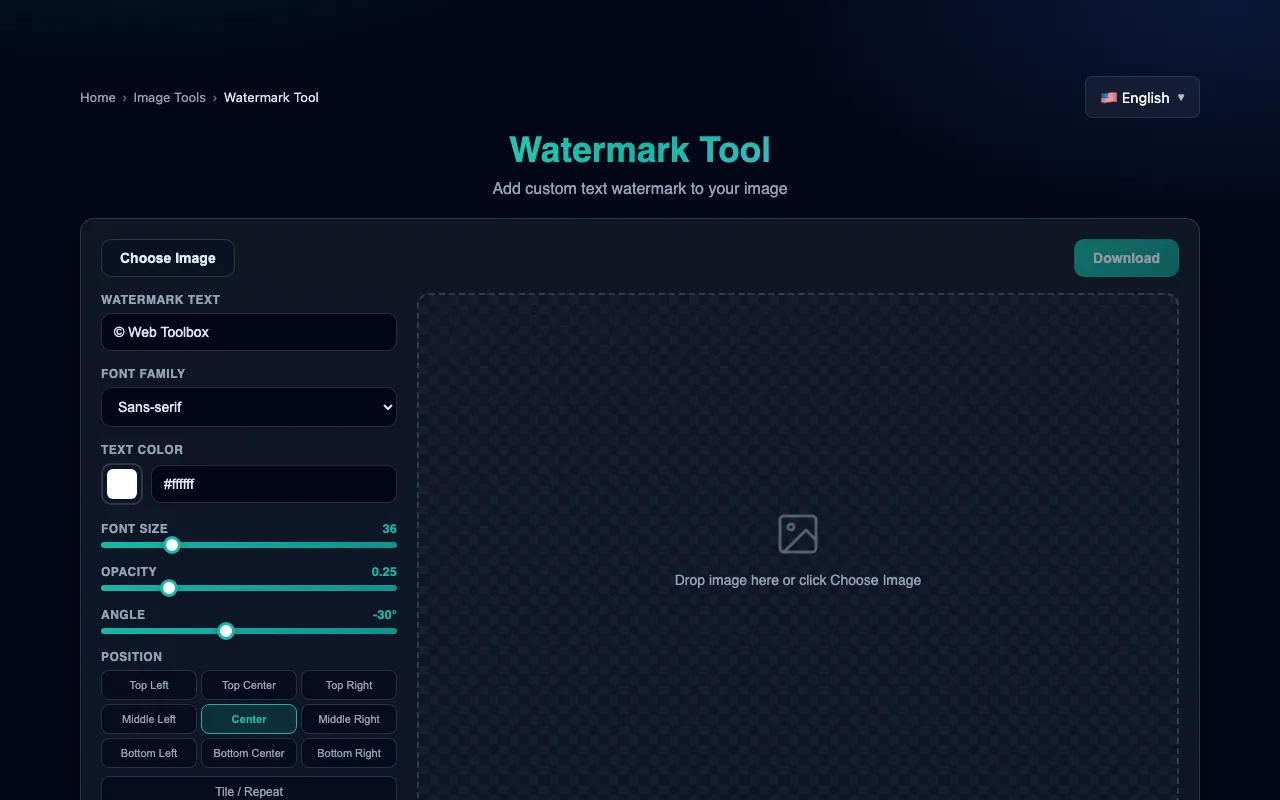1280x800 pixels.
Task: Click the Angle slider handle
Action: (226, 631)
